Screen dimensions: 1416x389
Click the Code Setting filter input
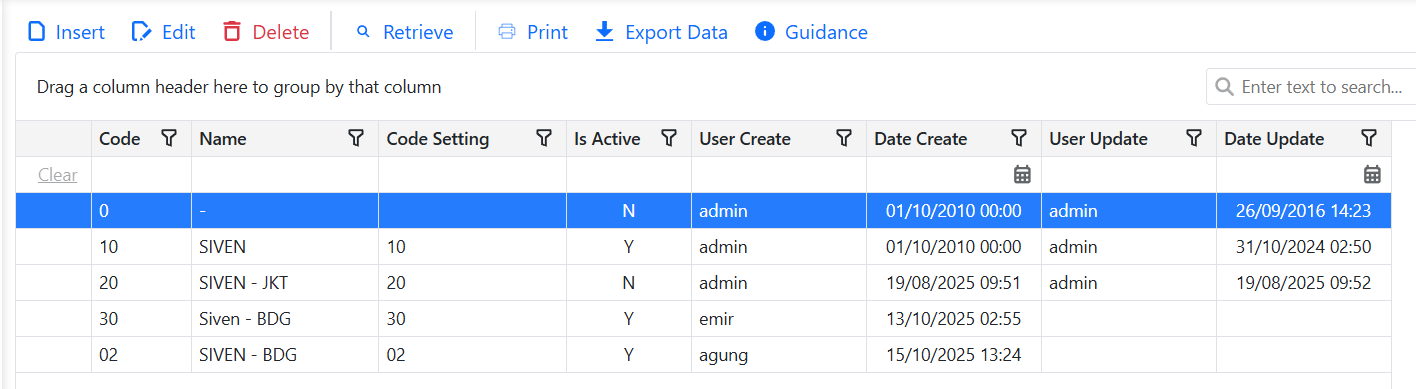coord(472,175)
